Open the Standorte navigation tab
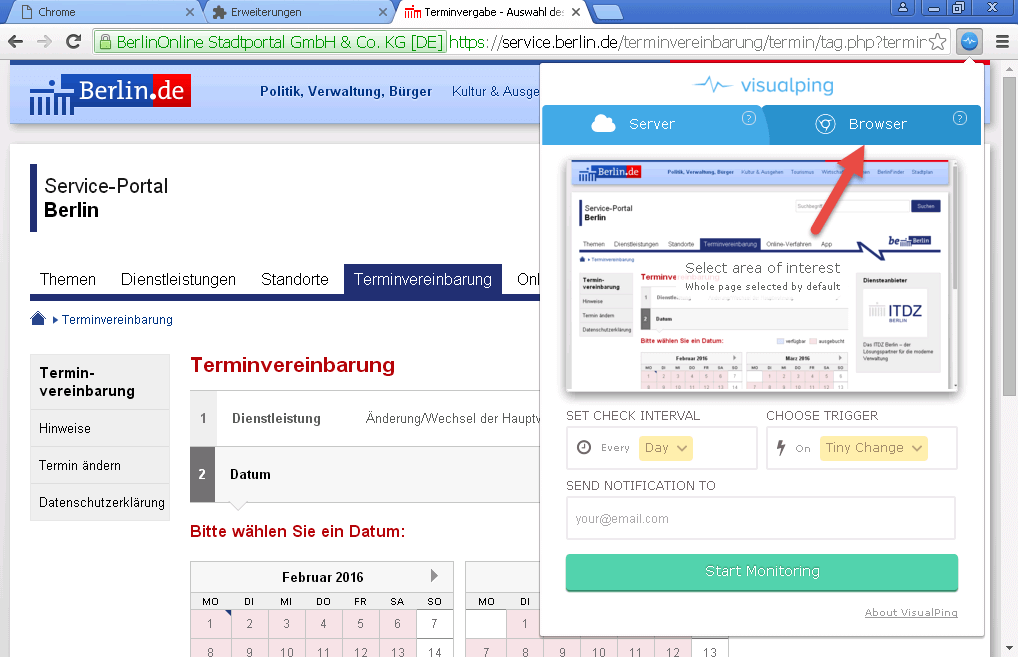1018x657 pixels. [x=295, y=279]
